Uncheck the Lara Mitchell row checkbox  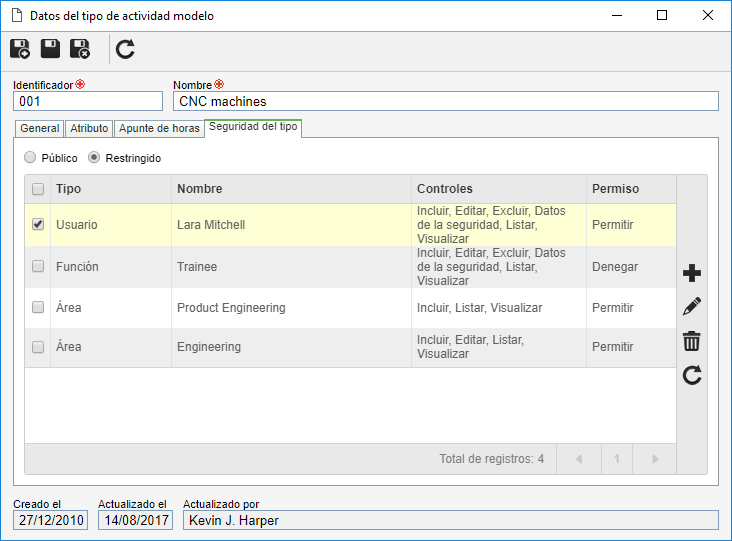[x=38, y=225]
